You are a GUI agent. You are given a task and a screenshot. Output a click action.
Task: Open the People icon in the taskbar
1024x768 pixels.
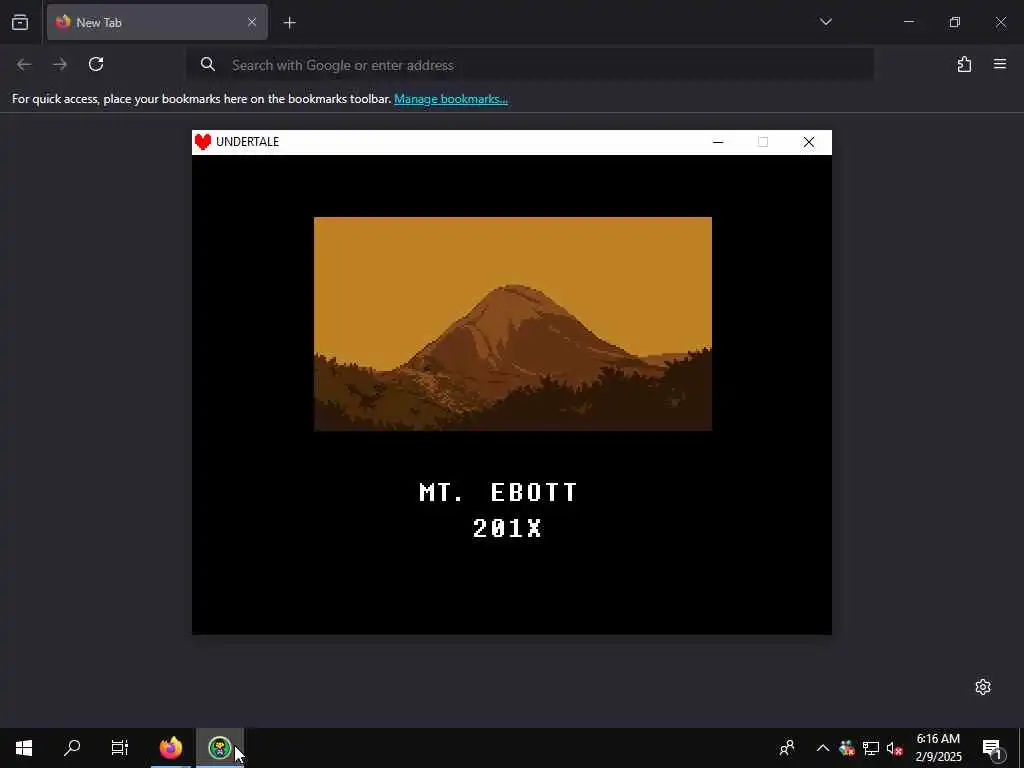[x=787, y=748]
